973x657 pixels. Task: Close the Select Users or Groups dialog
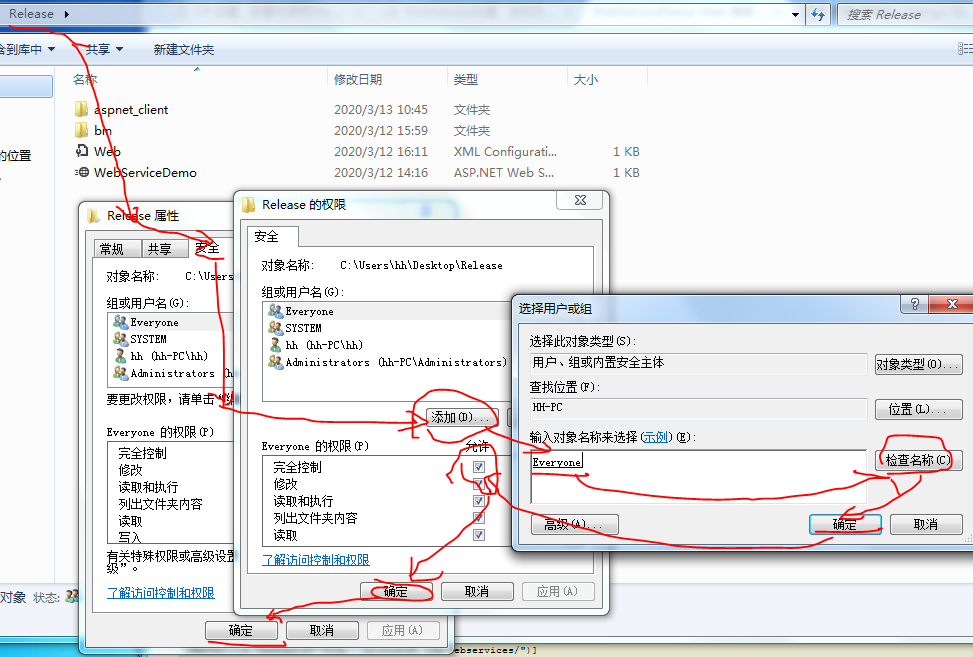952,303
